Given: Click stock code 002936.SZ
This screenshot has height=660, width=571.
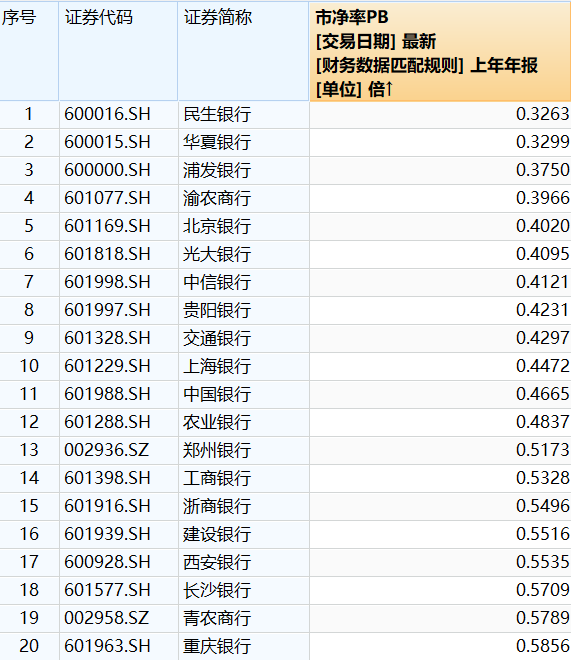Looking at the screenshot, I should click(107, 450).
